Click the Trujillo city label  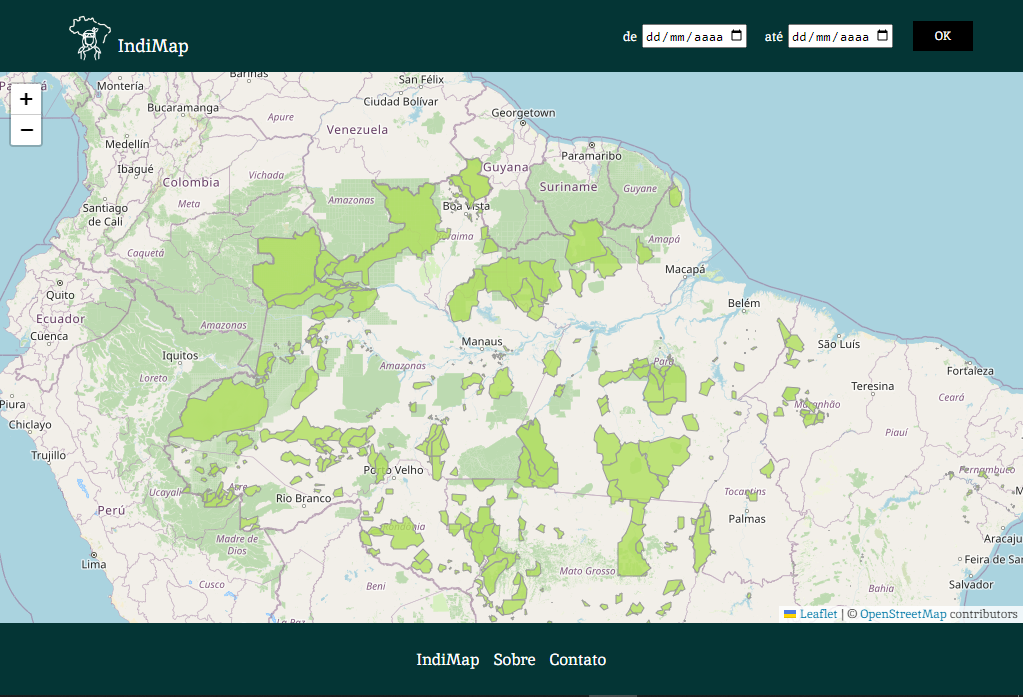coord(48,455)
